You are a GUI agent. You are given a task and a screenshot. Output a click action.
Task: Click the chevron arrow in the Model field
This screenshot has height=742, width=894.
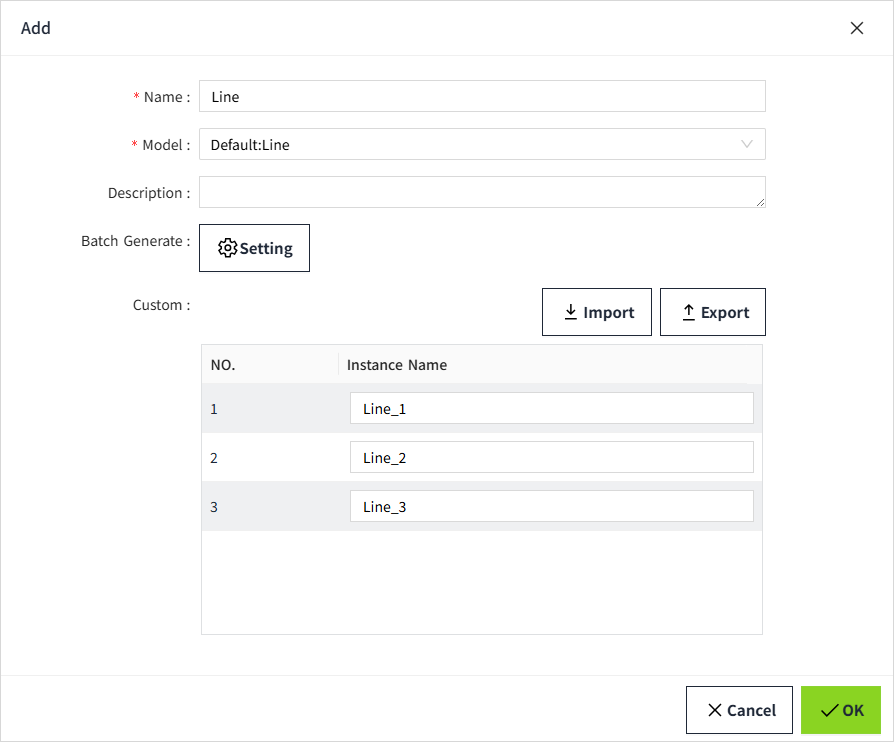746,144
